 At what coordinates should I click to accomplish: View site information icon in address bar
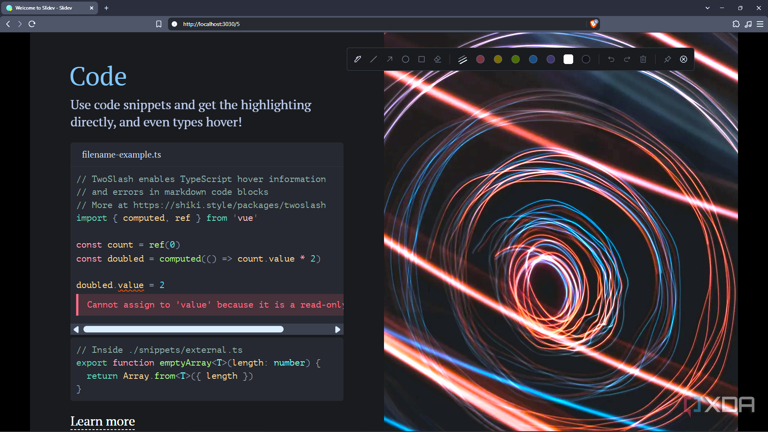174,24
